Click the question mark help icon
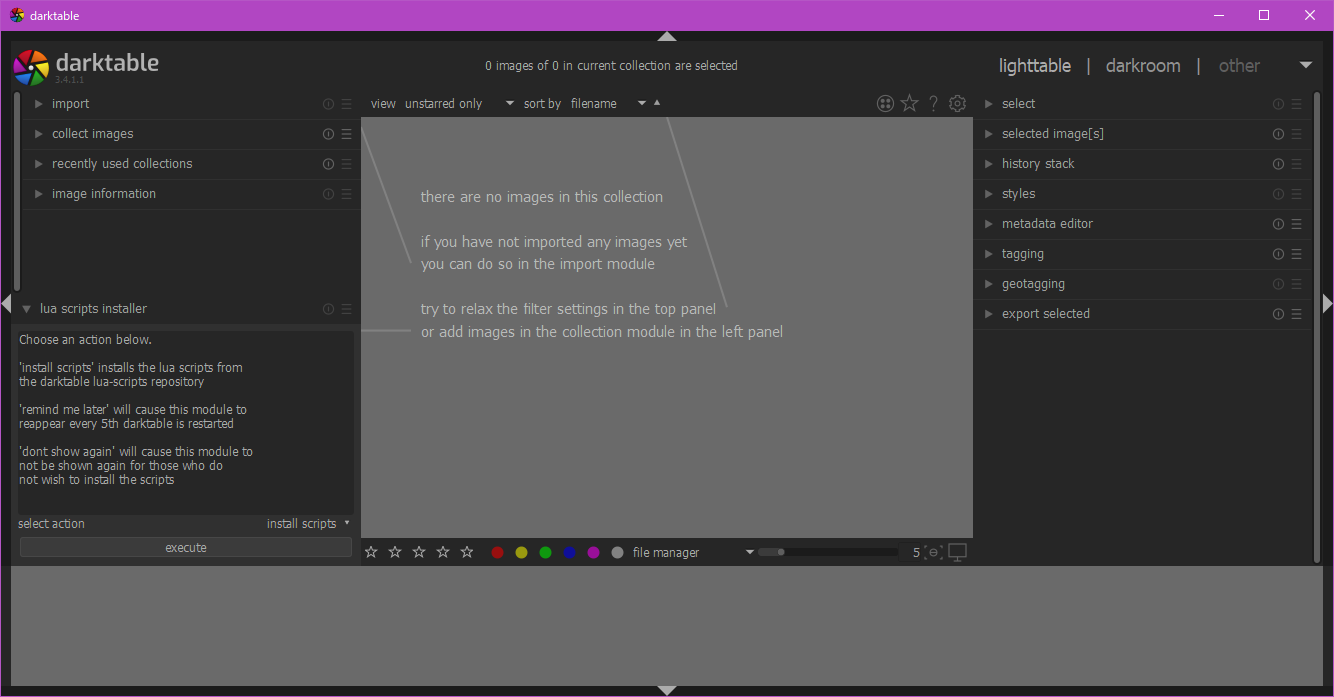Viewport: 1334px width, 697px height. pos(933,103)
